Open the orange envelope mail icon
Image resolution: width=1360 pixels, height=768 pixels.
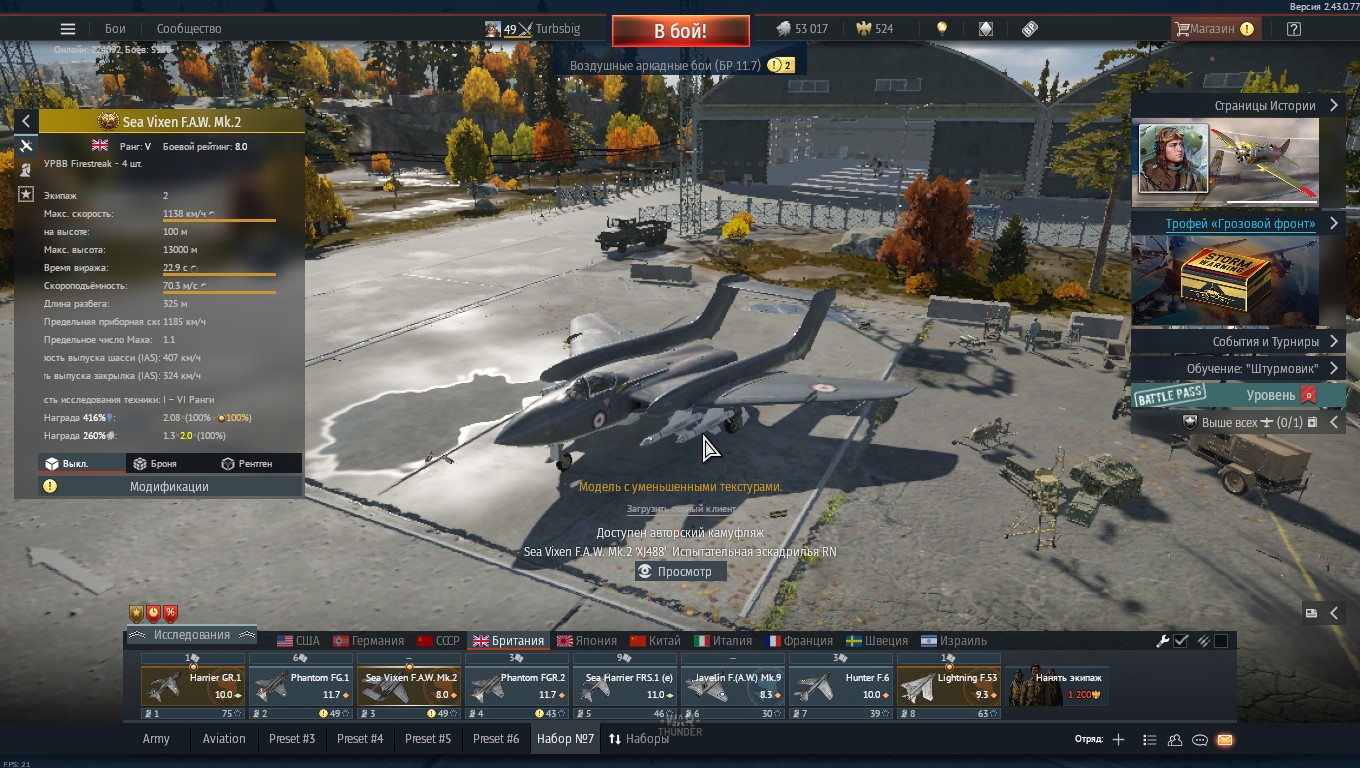click(x=1225, y=740)
